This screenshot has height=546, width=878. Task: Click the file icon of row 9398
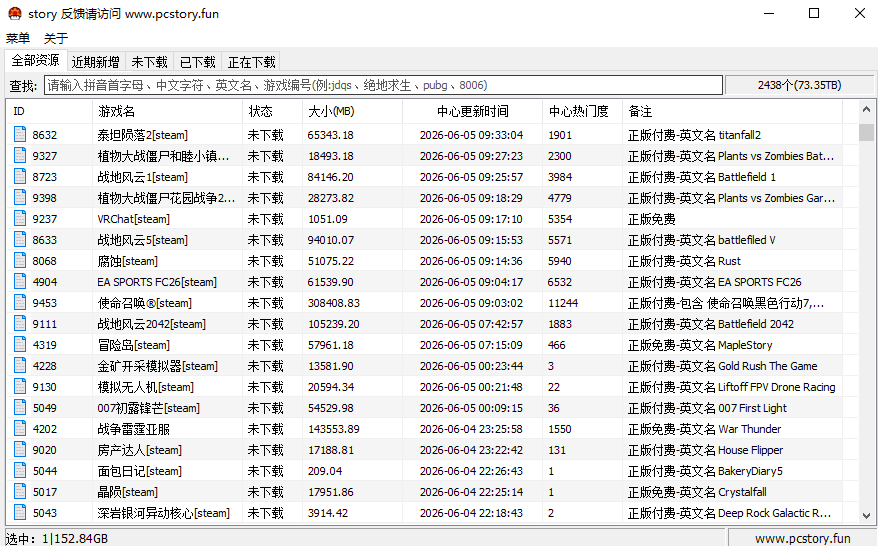click(x=20, y=197)
